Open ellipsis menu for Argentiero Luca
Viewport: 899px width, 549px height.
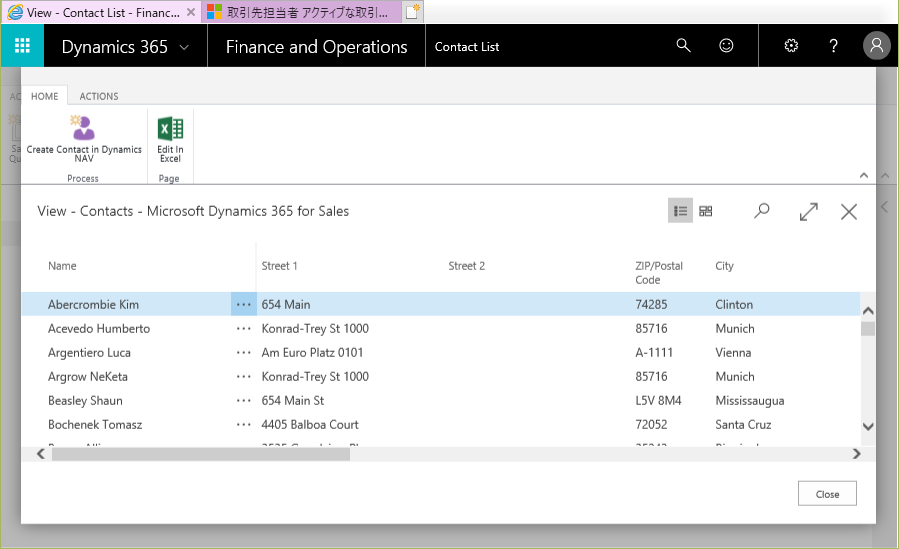(x=244, y=352)
